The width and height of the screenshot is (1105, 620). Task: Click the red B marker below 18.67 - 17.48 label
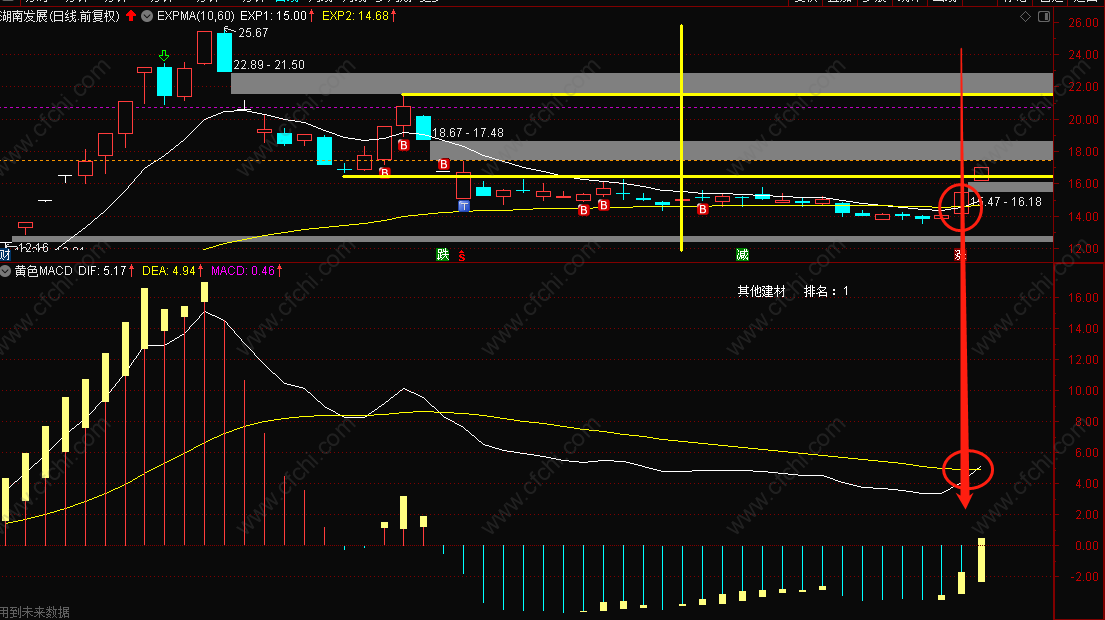coord(443,164)
